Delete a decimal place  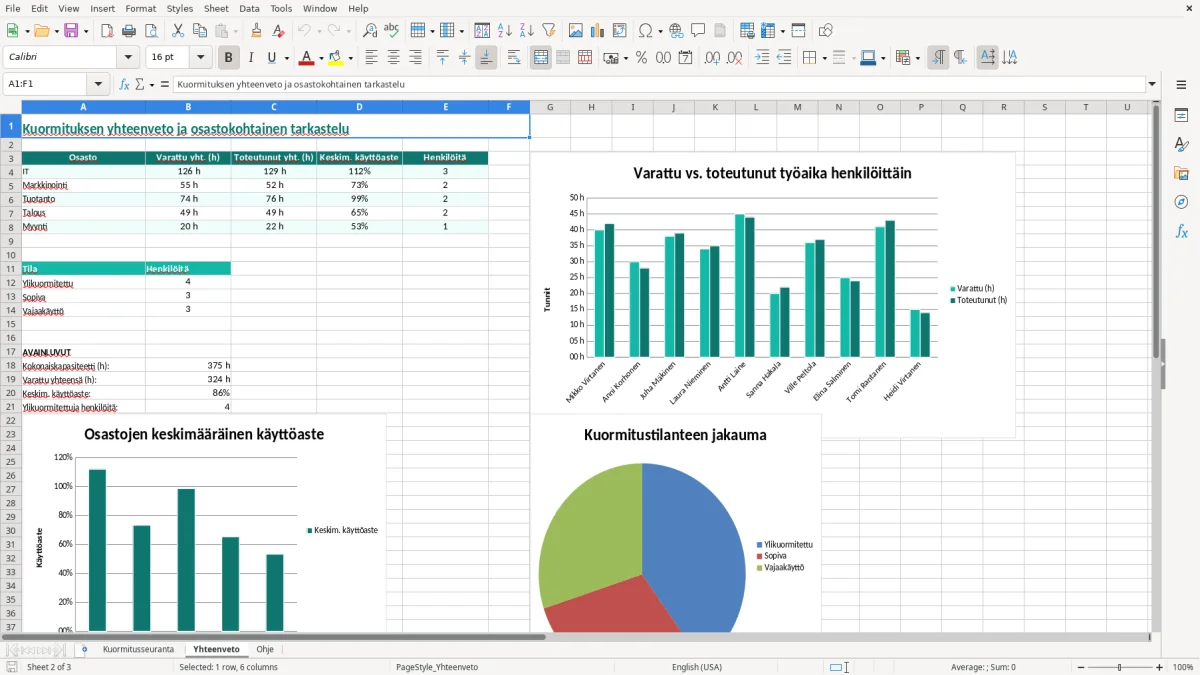[x=735, y=58]
